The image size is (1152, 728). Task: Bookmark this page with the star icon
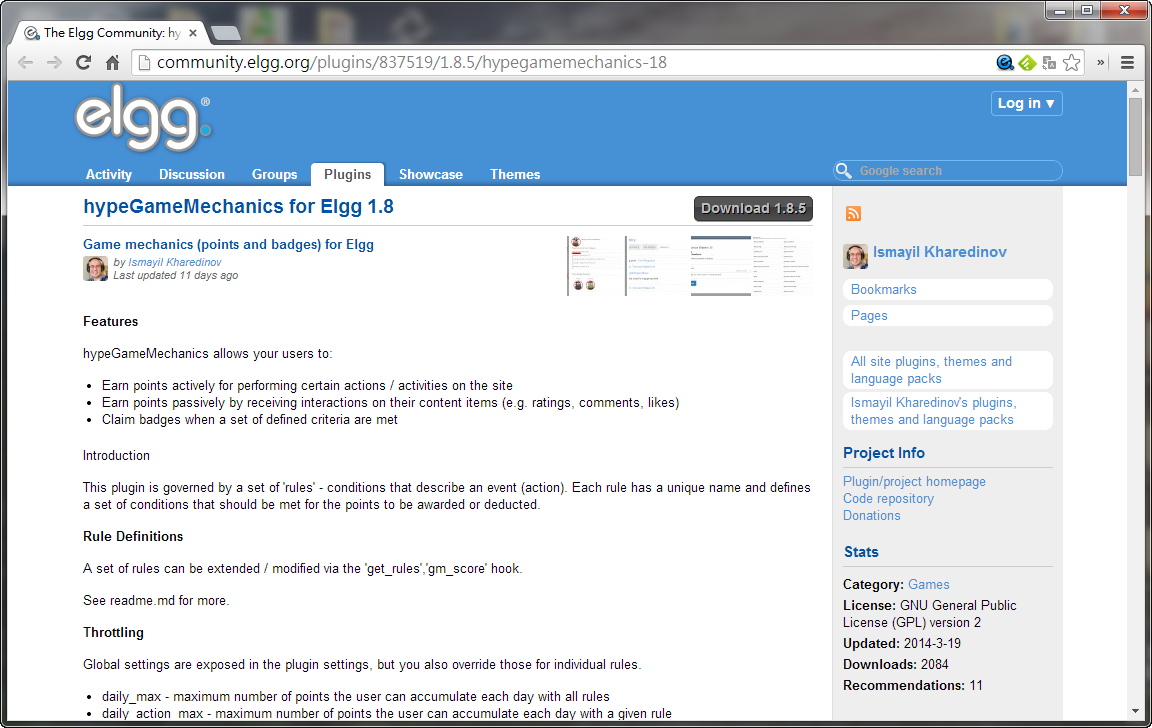(x=1072, y=63)
